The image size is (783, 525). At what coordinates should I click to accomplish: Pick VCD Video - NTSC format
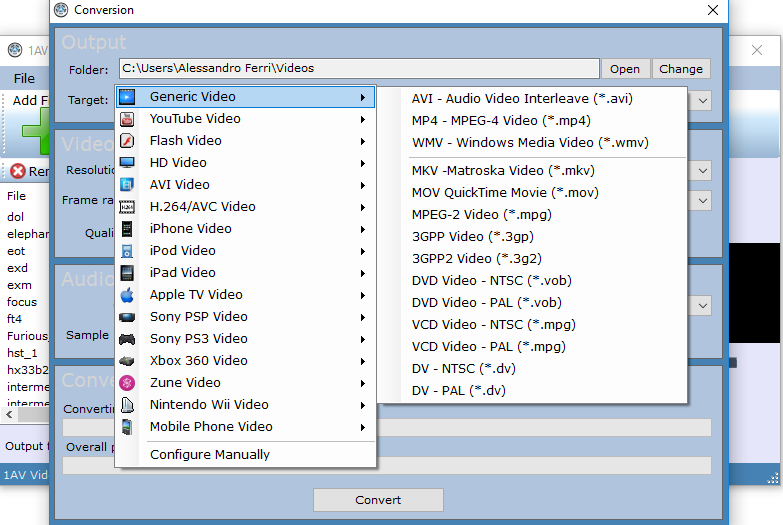[532, 325]
